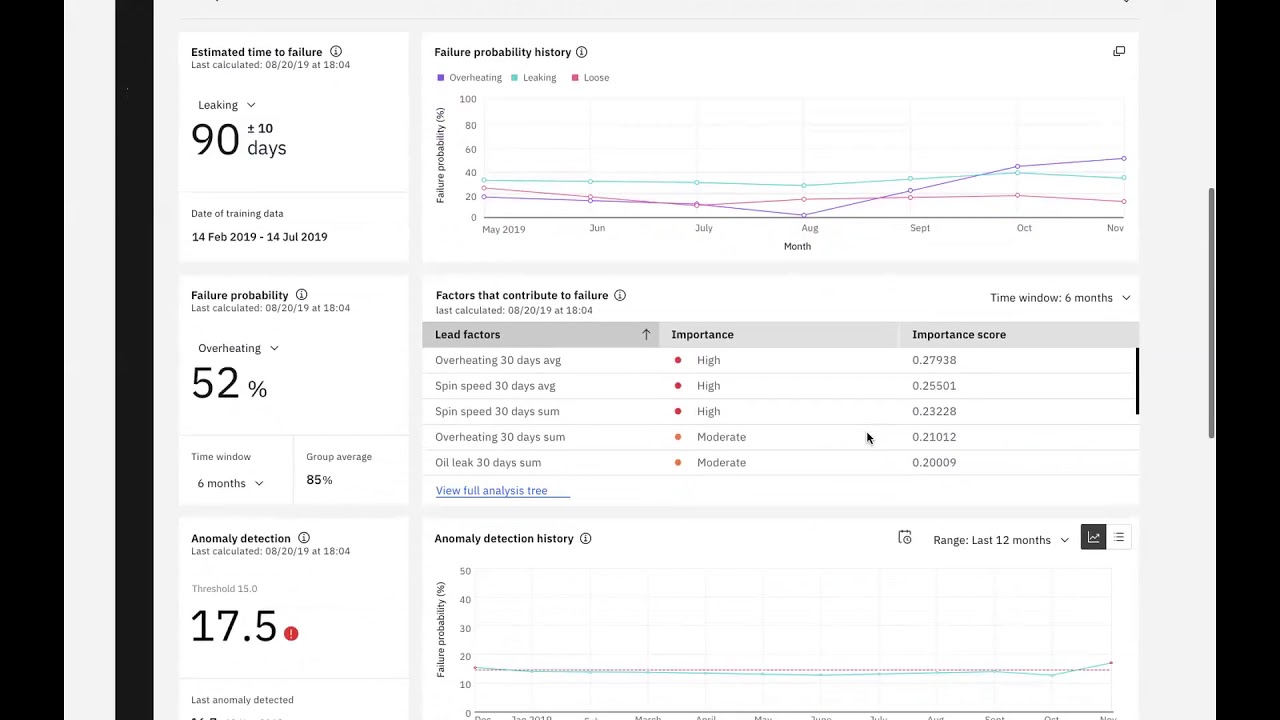1280x720 pixels.
Task: Click info icon beside Failure probability history
Action: [581, 52]
